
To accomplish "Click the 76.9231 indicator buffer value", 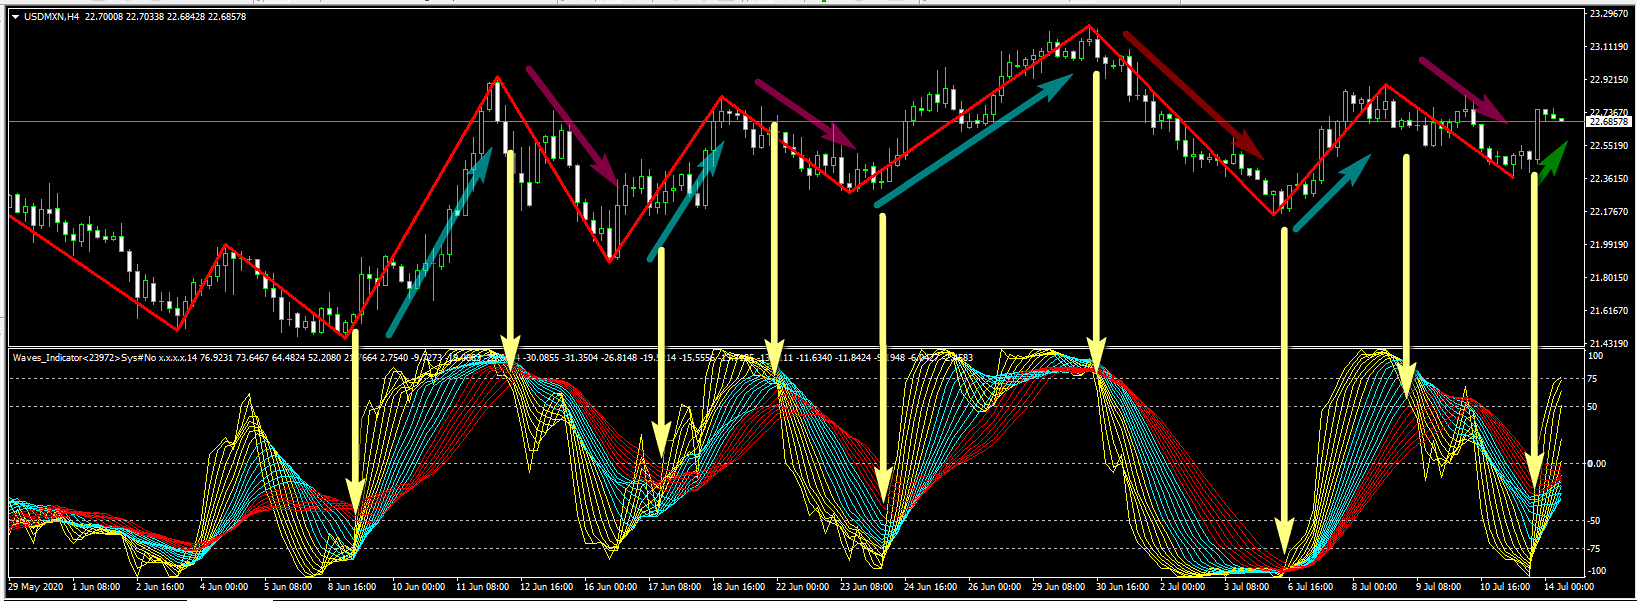I will [218, 357].
